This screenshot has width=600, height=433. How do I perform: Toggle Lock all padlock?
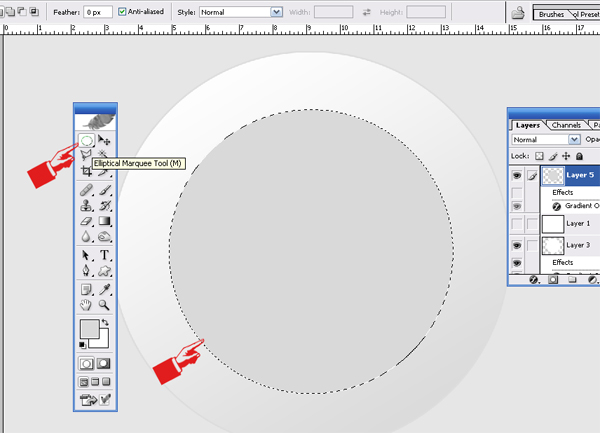(x=579, y=156)
